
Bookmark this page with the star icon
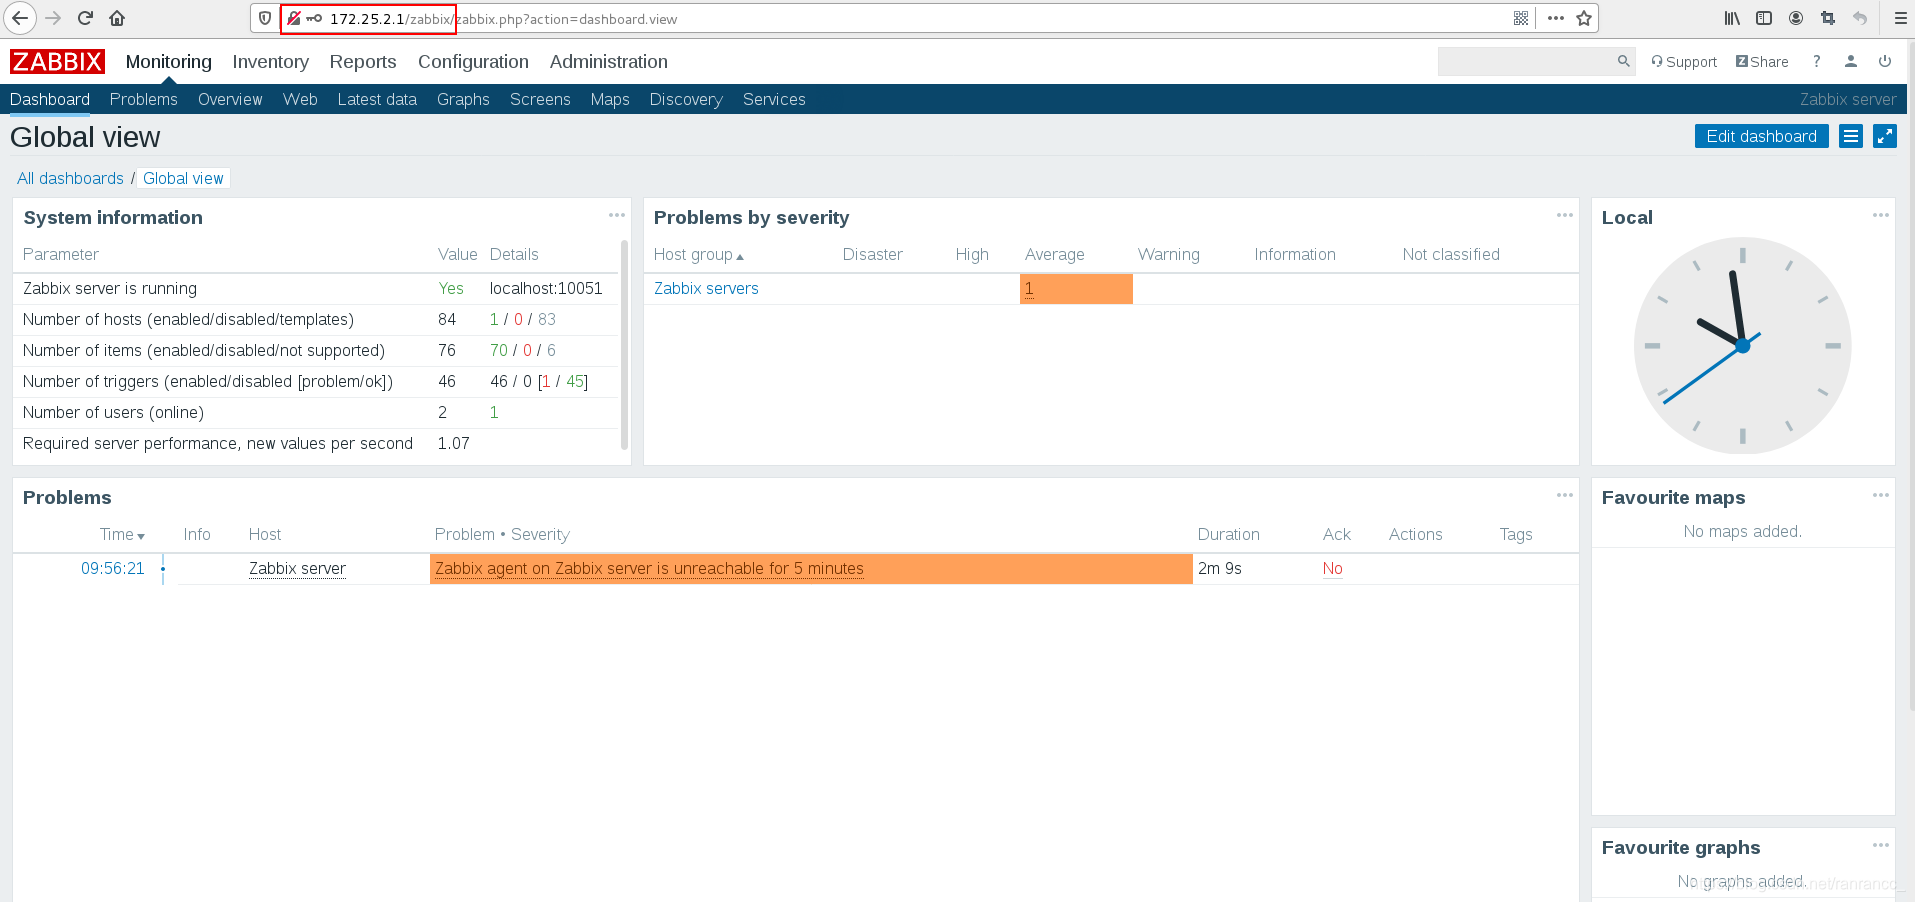[1584, 18]
